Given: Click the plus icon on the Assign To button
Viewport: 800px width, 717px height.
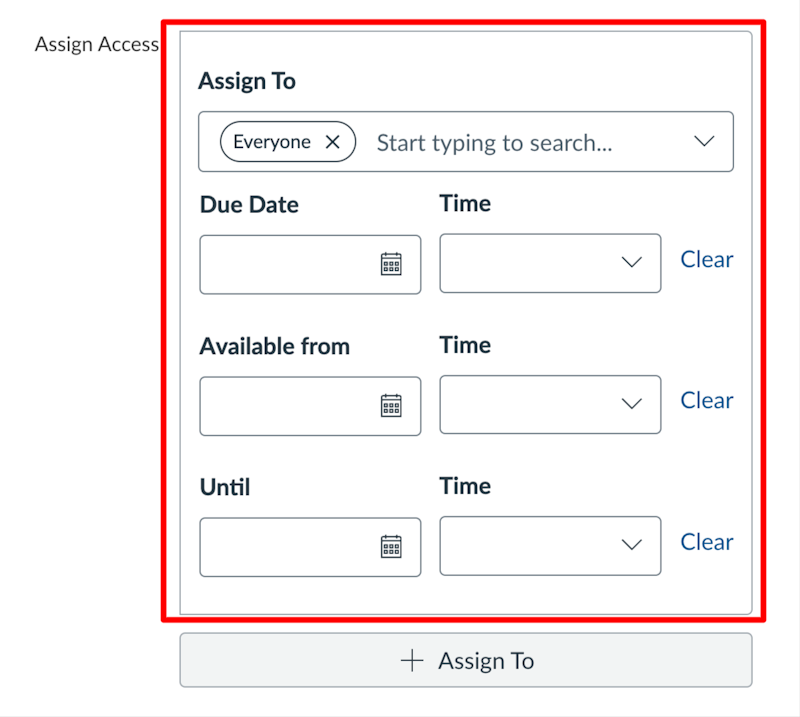Looking at the screenshot, I should tap(412, 661).
